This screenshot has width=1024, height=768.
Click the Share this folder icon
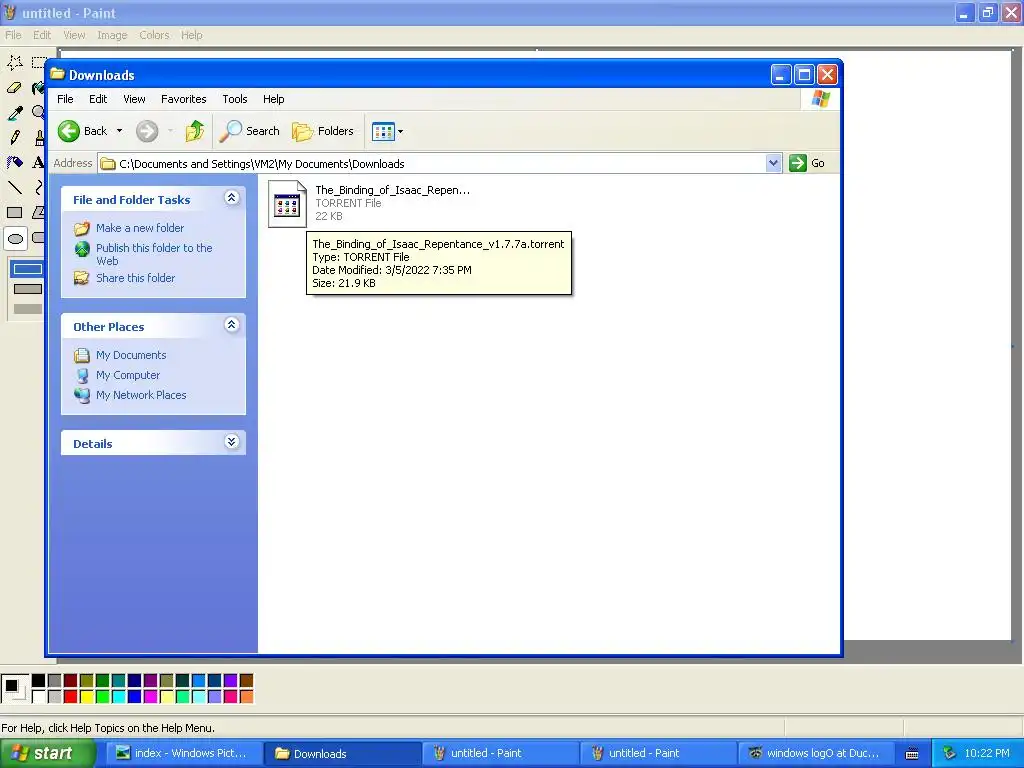[x=82, y=278]
